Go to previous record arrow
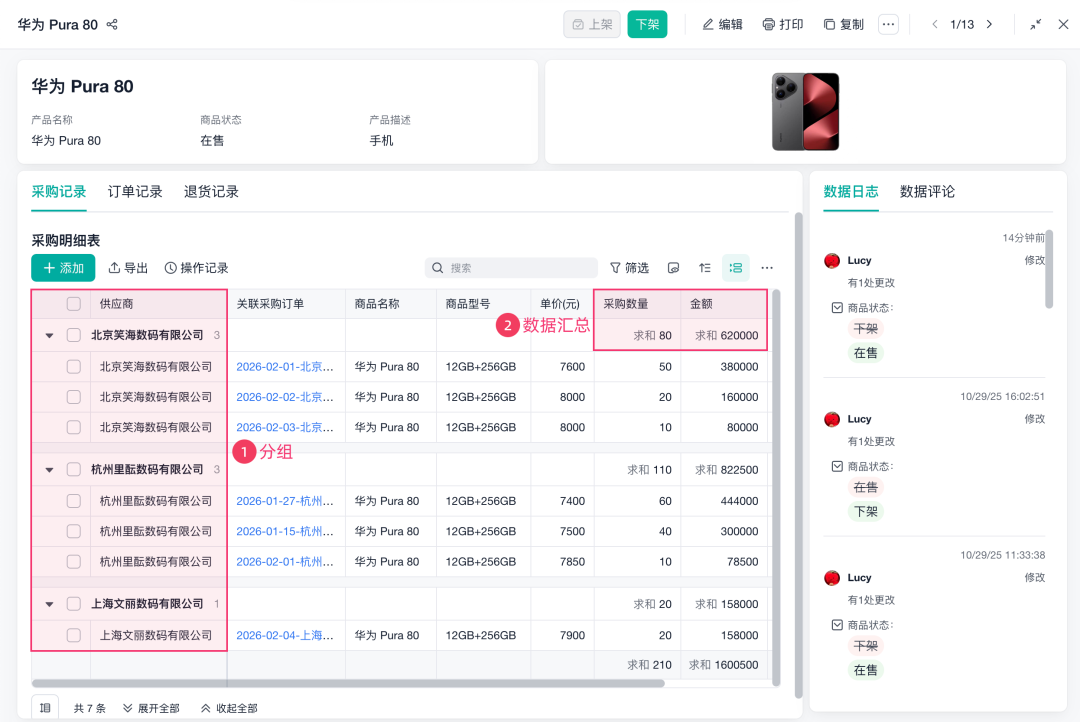The height and width of the screenshot is (722, 1080). pos(935,24)
